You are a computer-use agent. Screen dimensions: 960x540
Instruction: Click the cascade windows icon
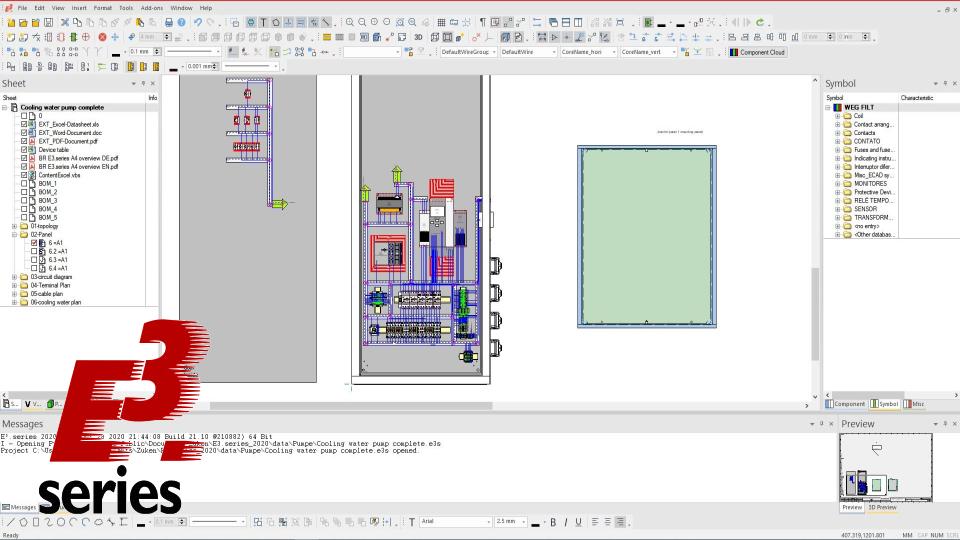tap(553, 23)
